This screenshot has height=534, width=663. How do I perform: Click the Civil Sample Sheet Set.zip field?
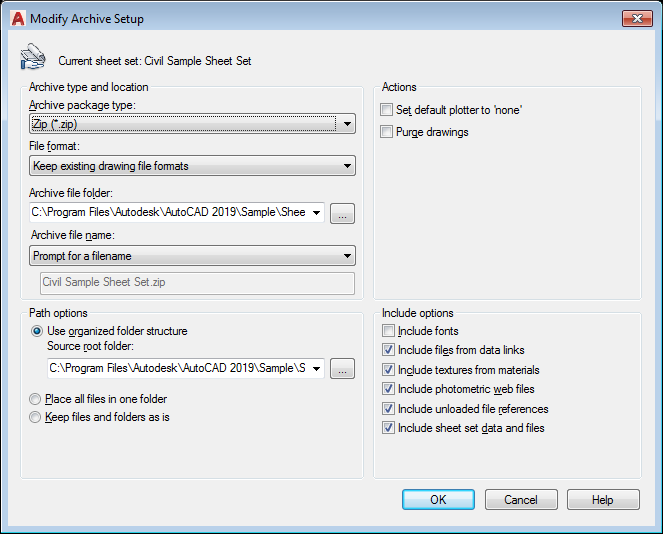pyautogui.click(x=196, y=283)
